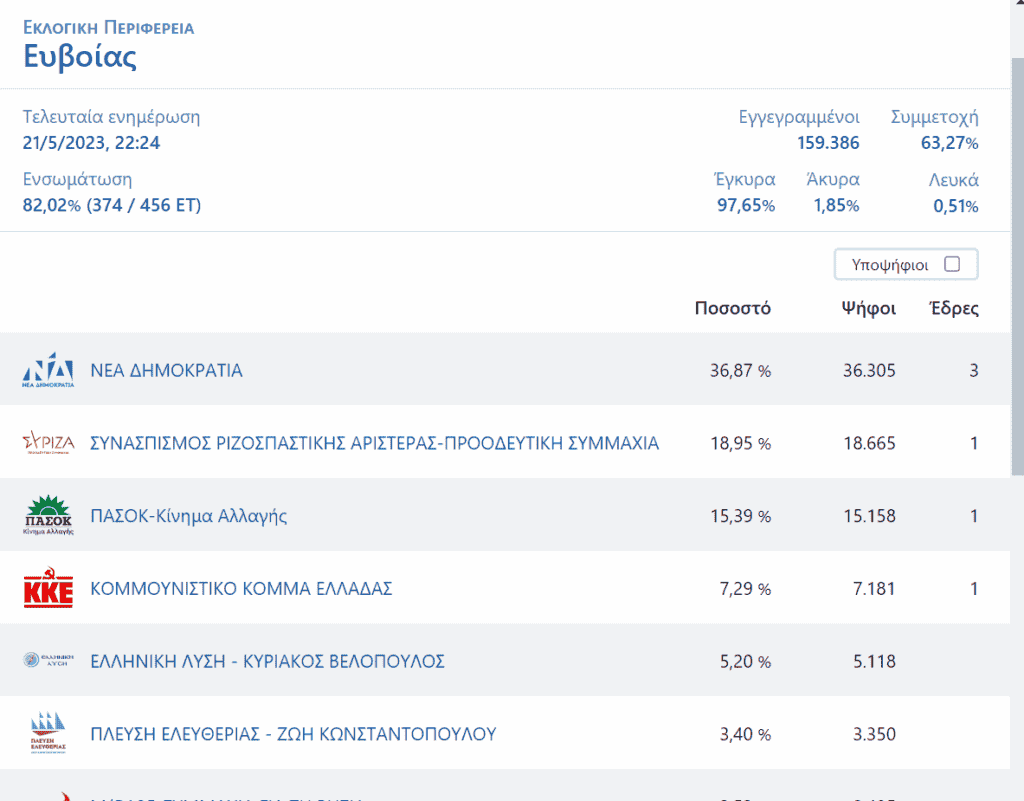Click the Έδρες column header
The image size is (1024, 801).
[954, 308]
